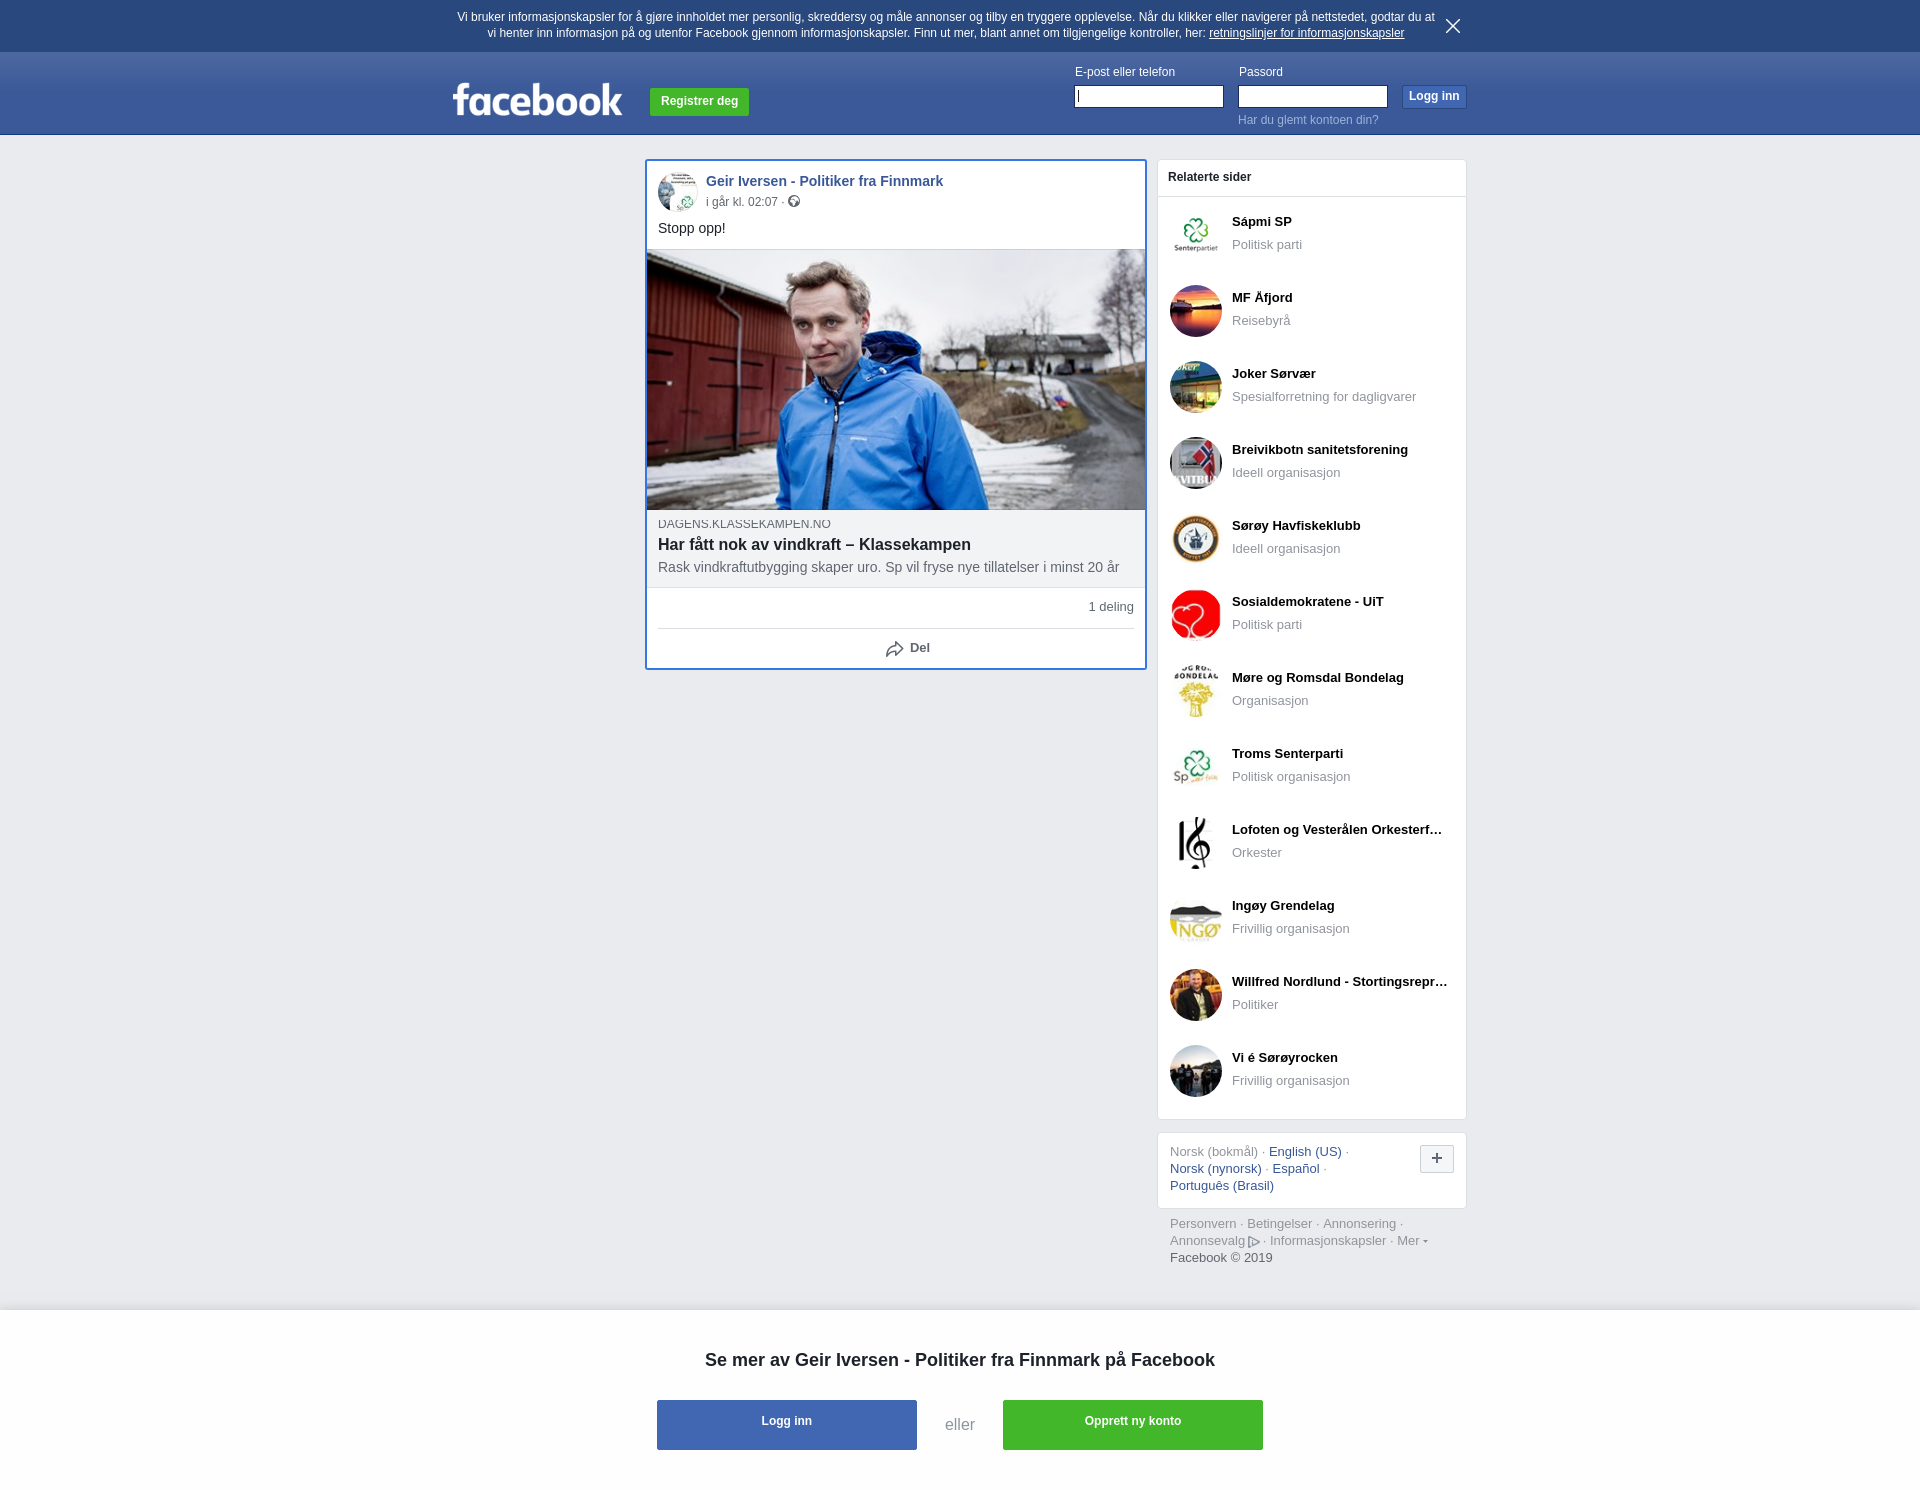Open Har du glemt kontoen din link
1920x1490 pixels.
click(x=1308, y=120)
